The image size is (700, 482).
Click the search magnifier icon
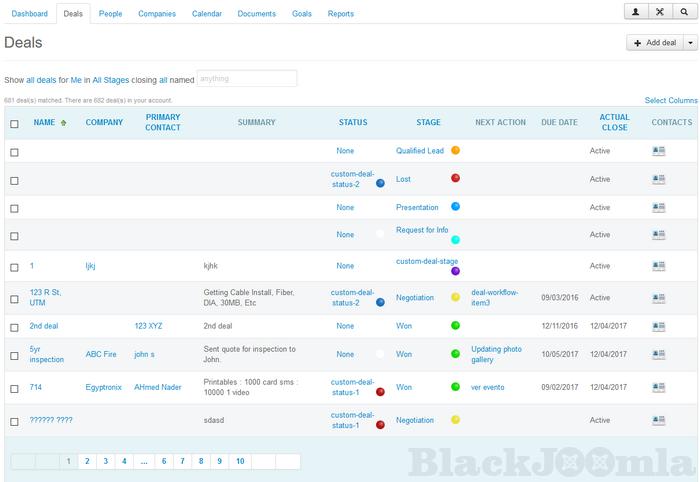pyautogui.click(x=684, y=12)
